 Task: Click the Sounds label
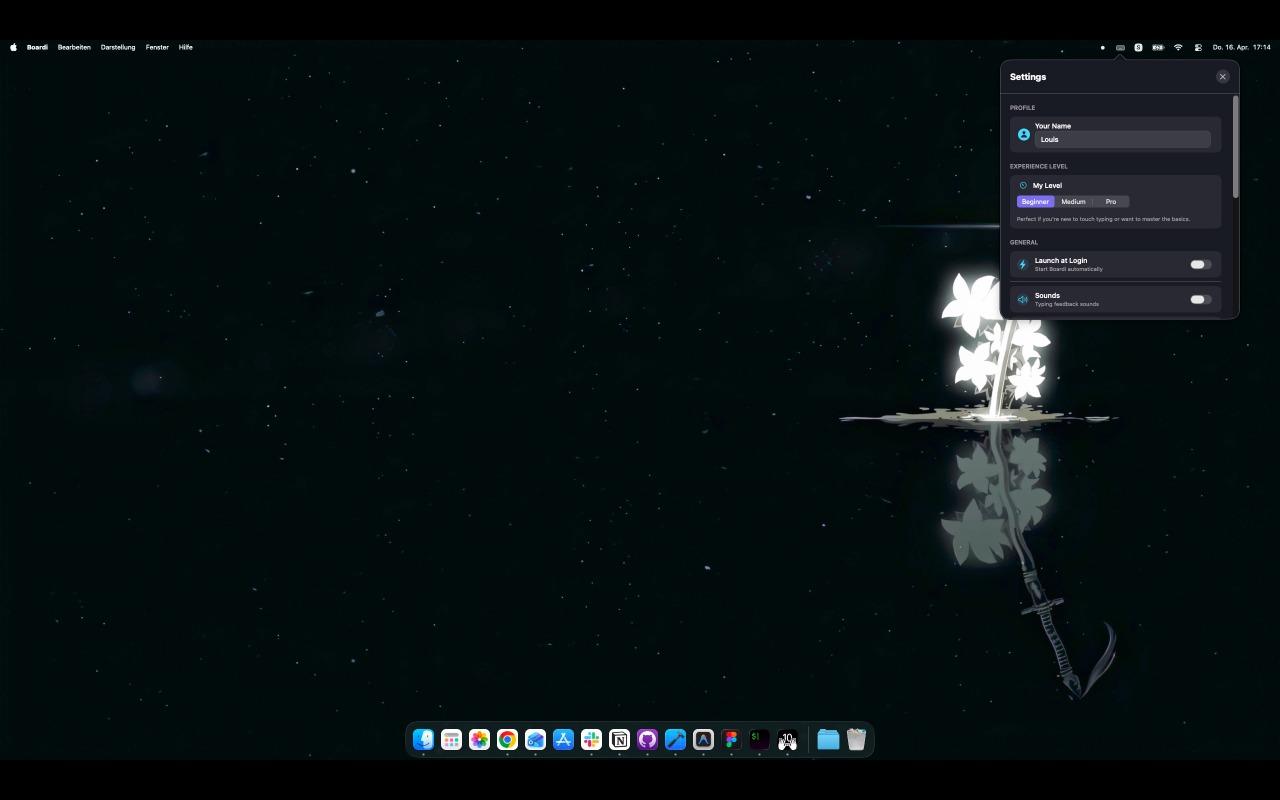click(x=1047, y=295)
